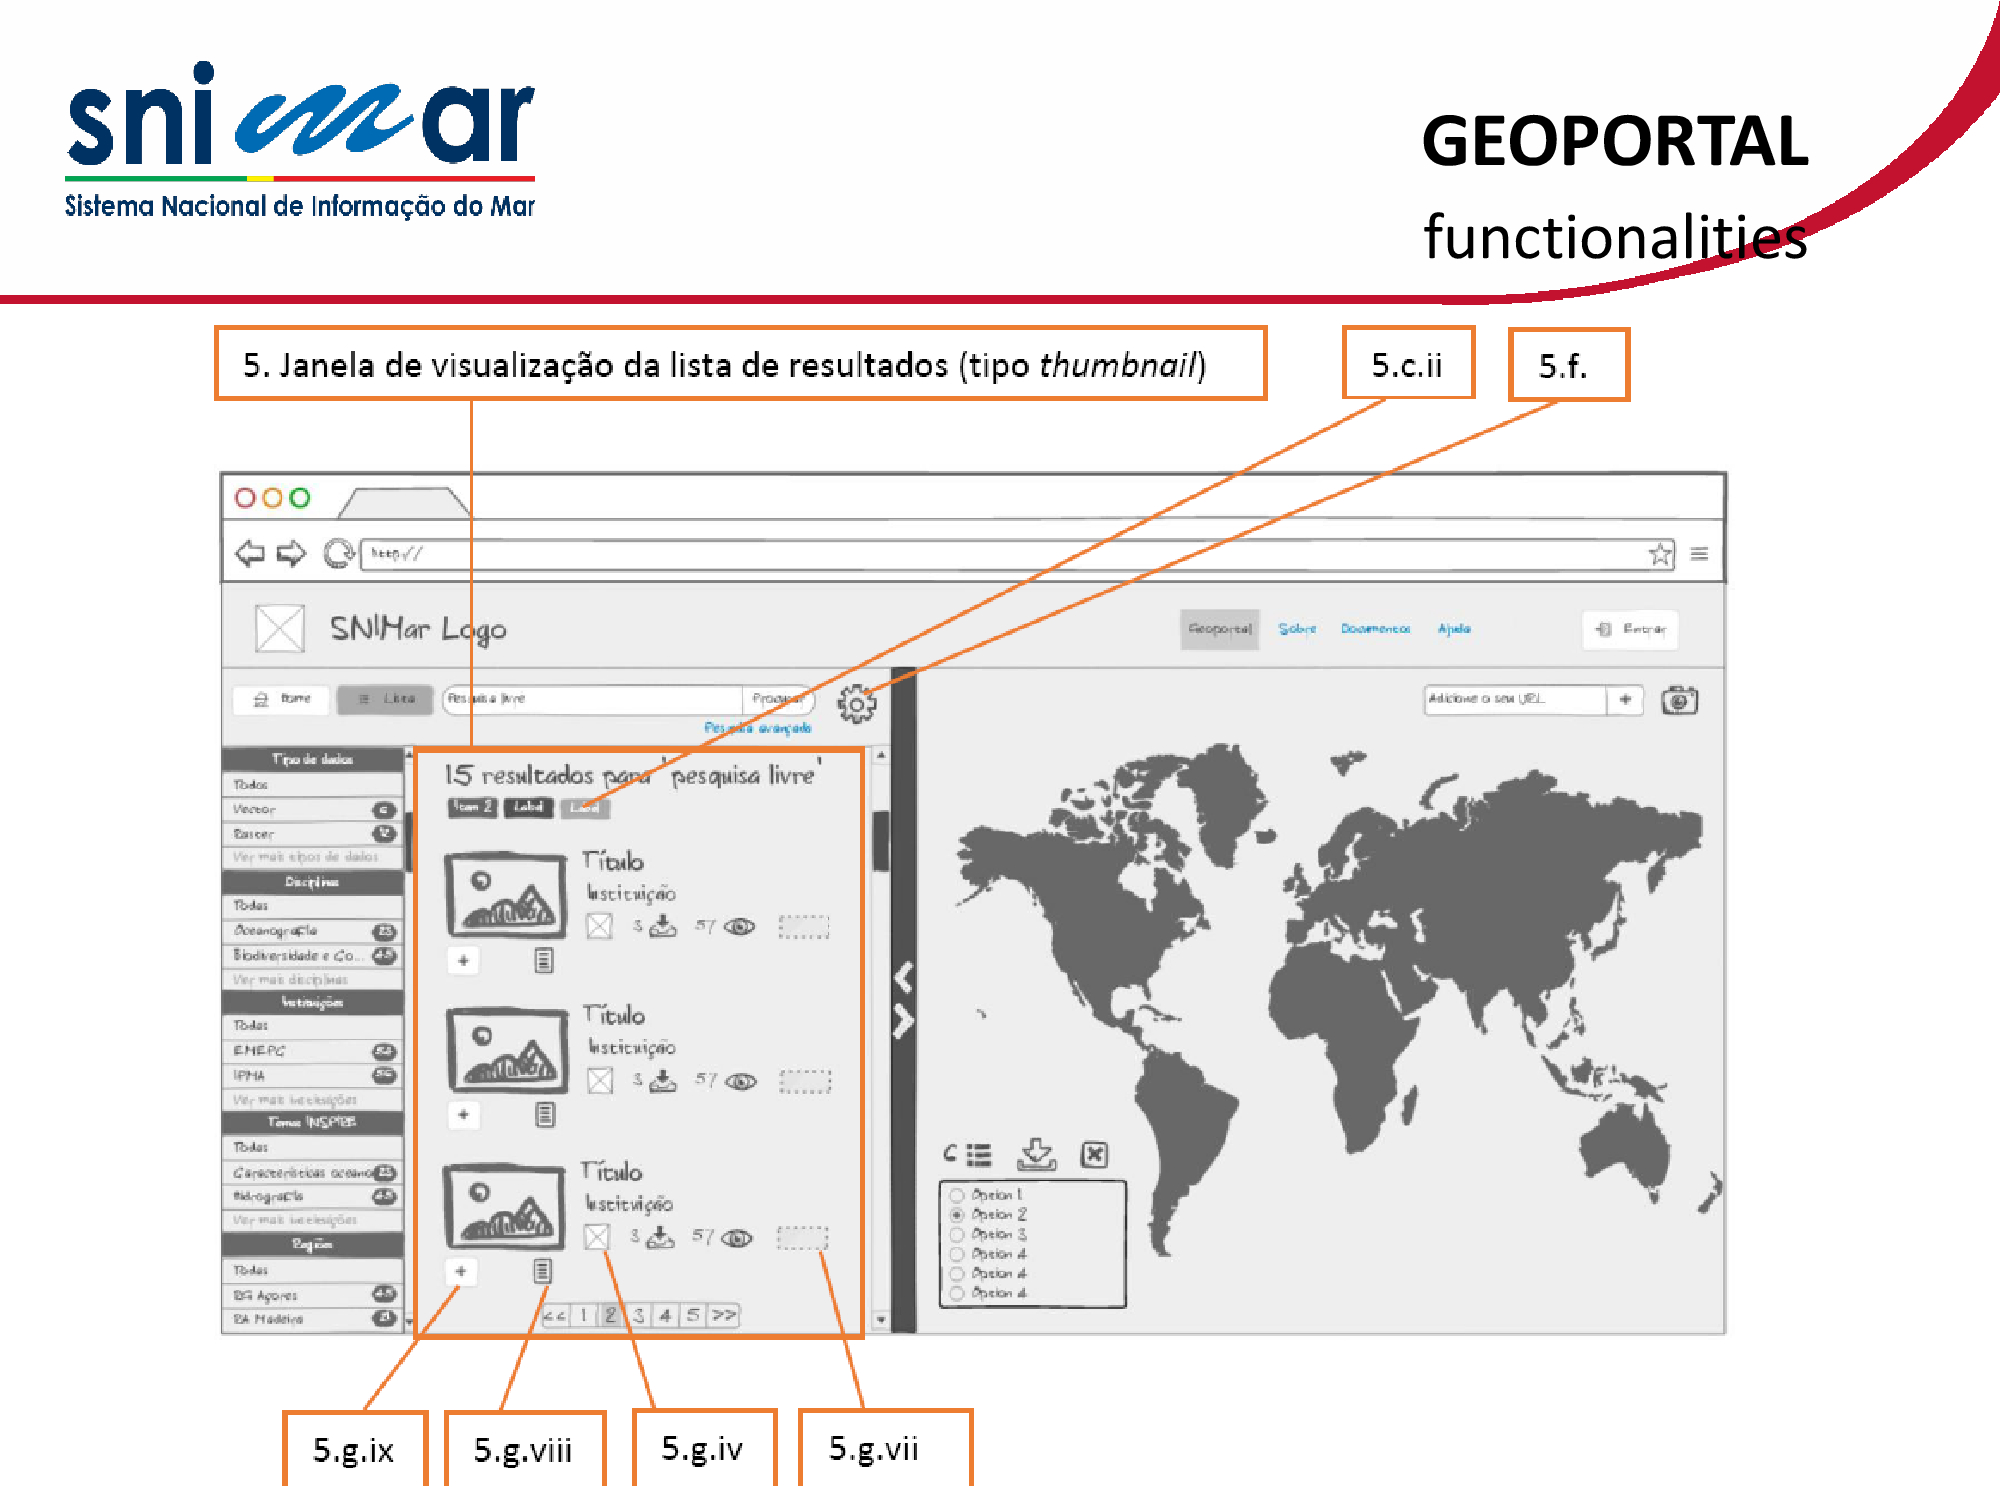Go to page 3 in pagination

tap(638, 1315)
